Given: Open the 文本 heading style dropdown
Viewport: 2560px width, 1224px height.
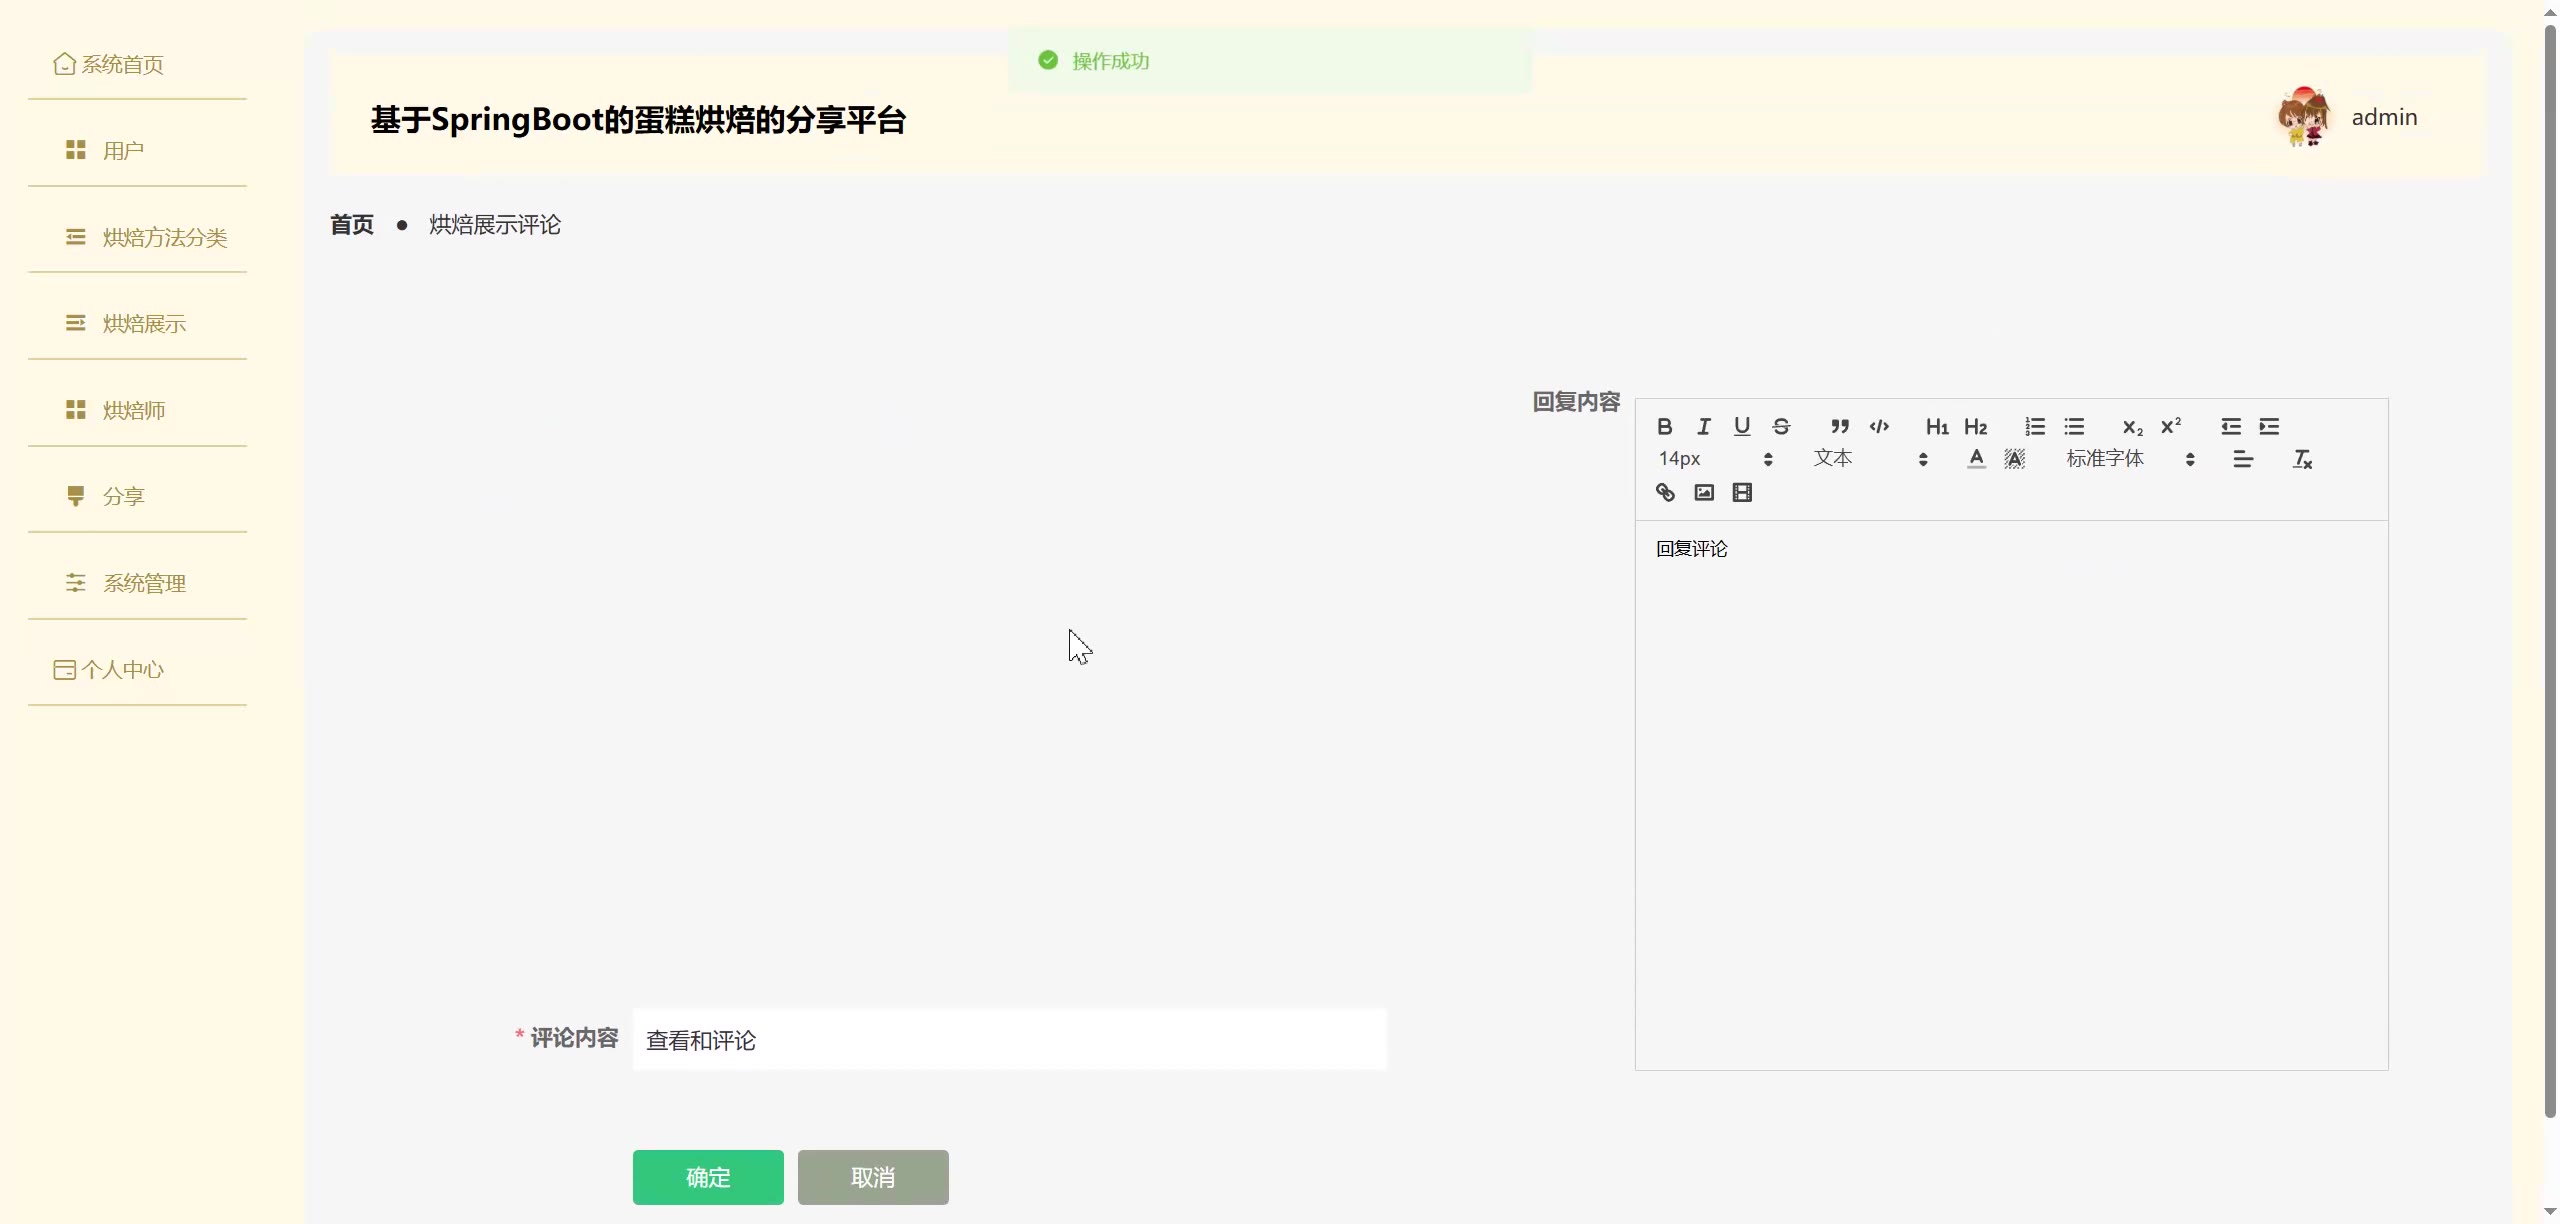Looking at the screenshot, I should click(1870, 459).
